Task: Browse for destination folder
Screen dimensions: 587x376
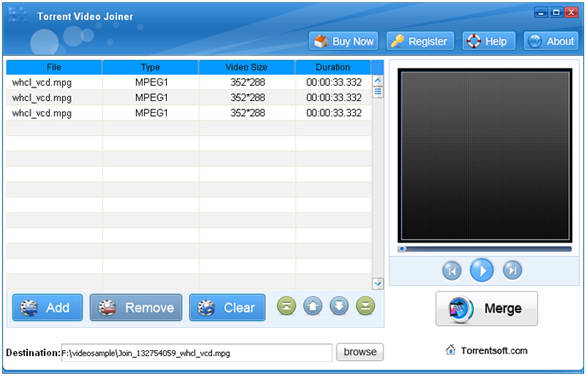Action: point(360,352)
